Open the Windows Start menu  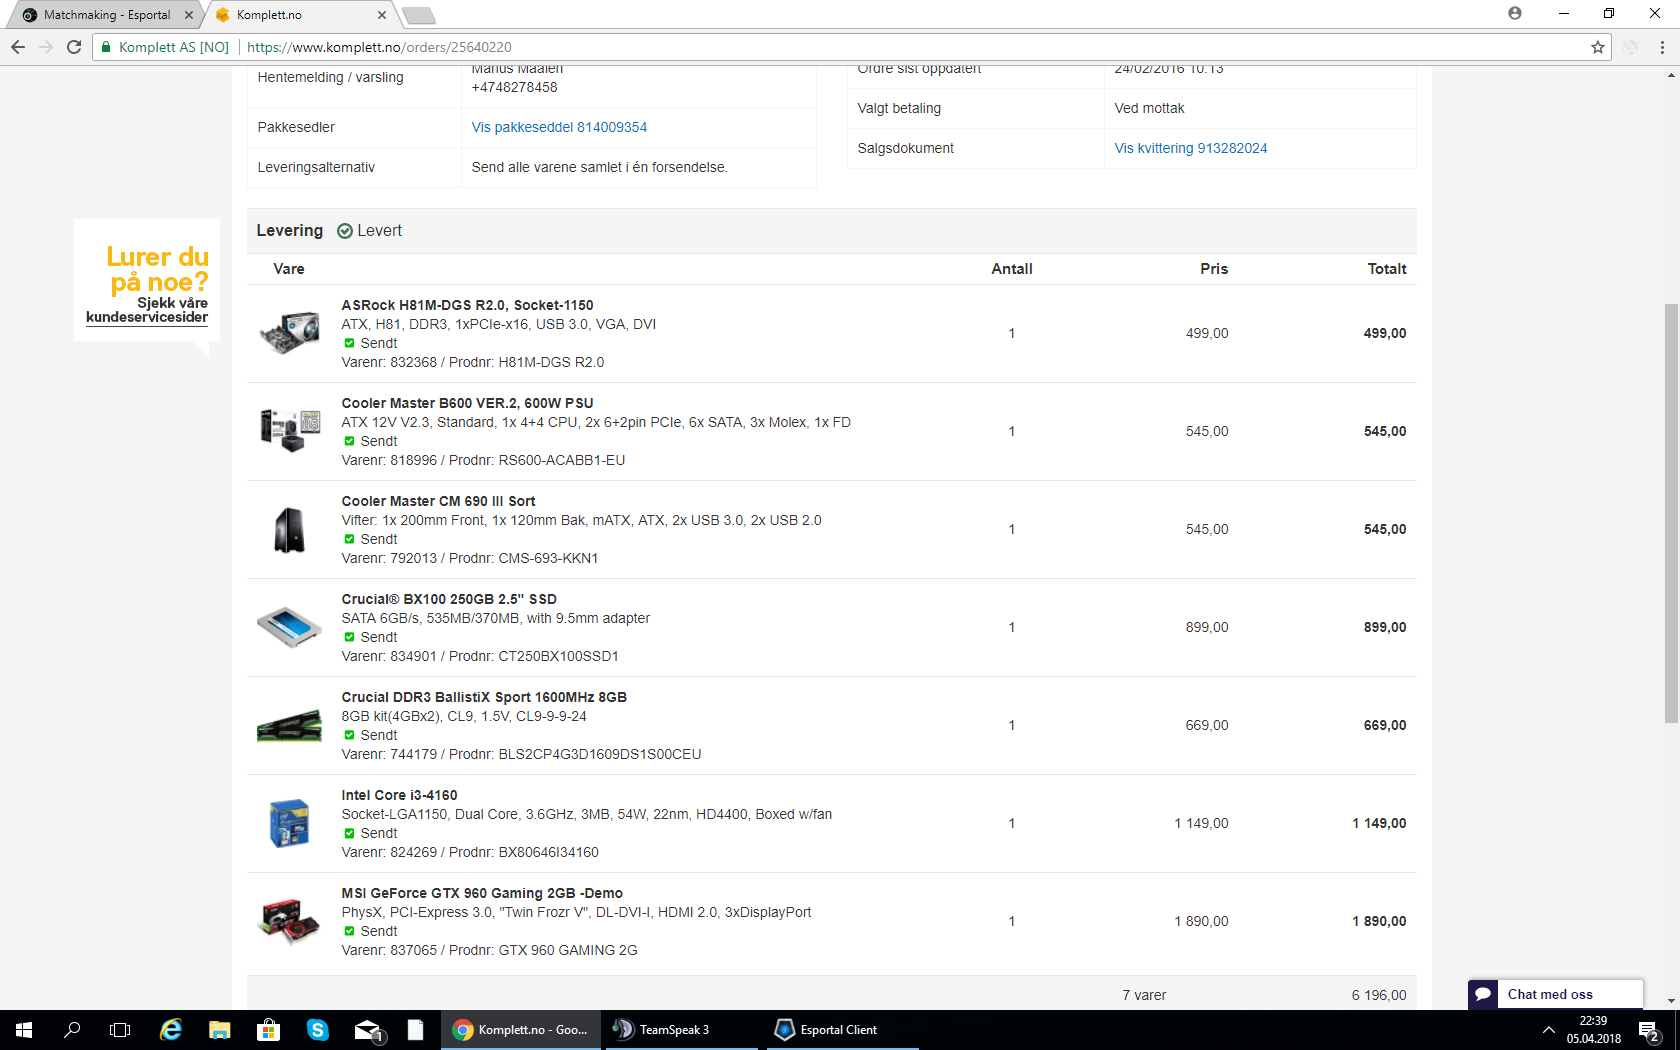coord(24,1030)
